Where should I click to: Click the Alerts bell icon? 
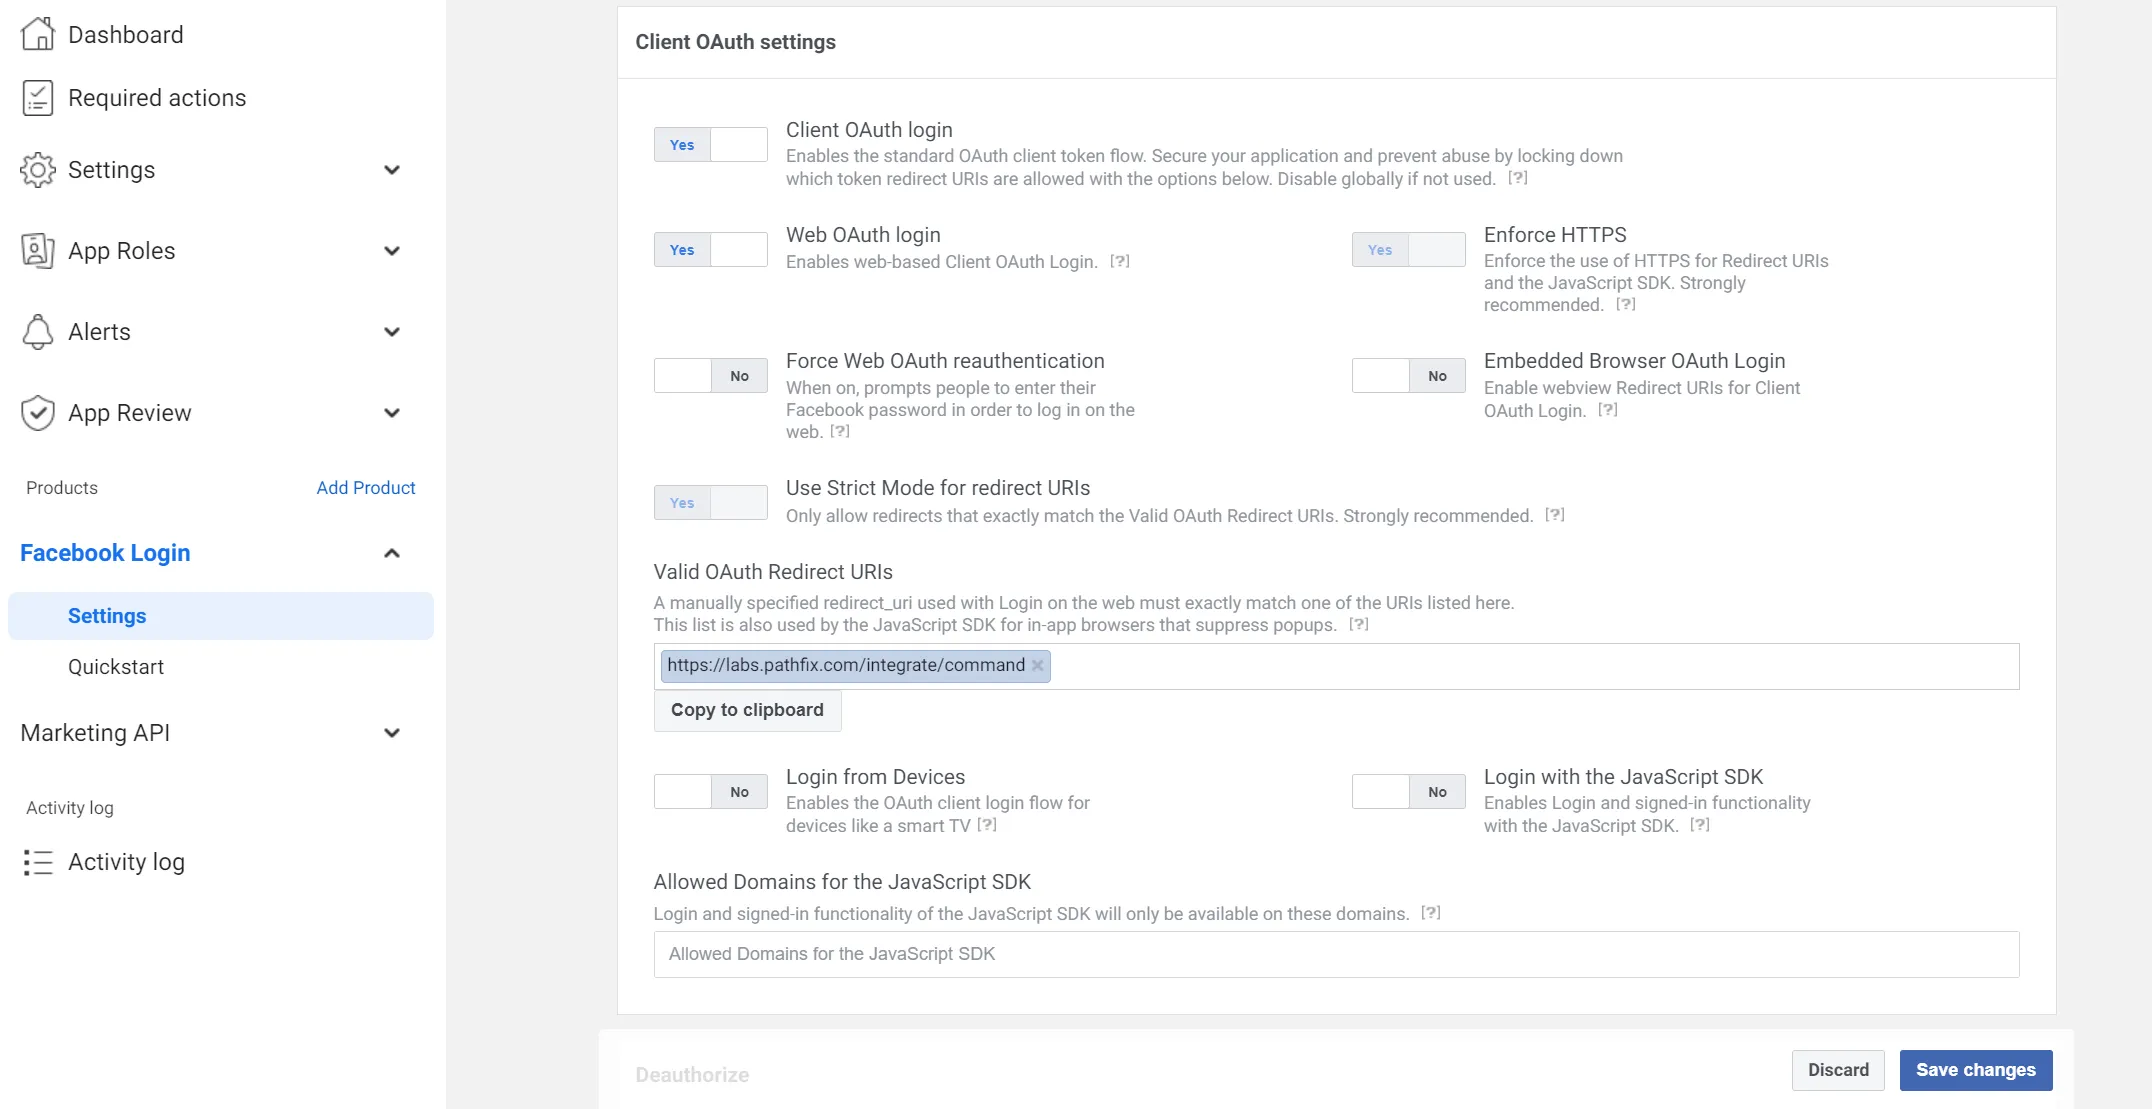tap(38, 332)
